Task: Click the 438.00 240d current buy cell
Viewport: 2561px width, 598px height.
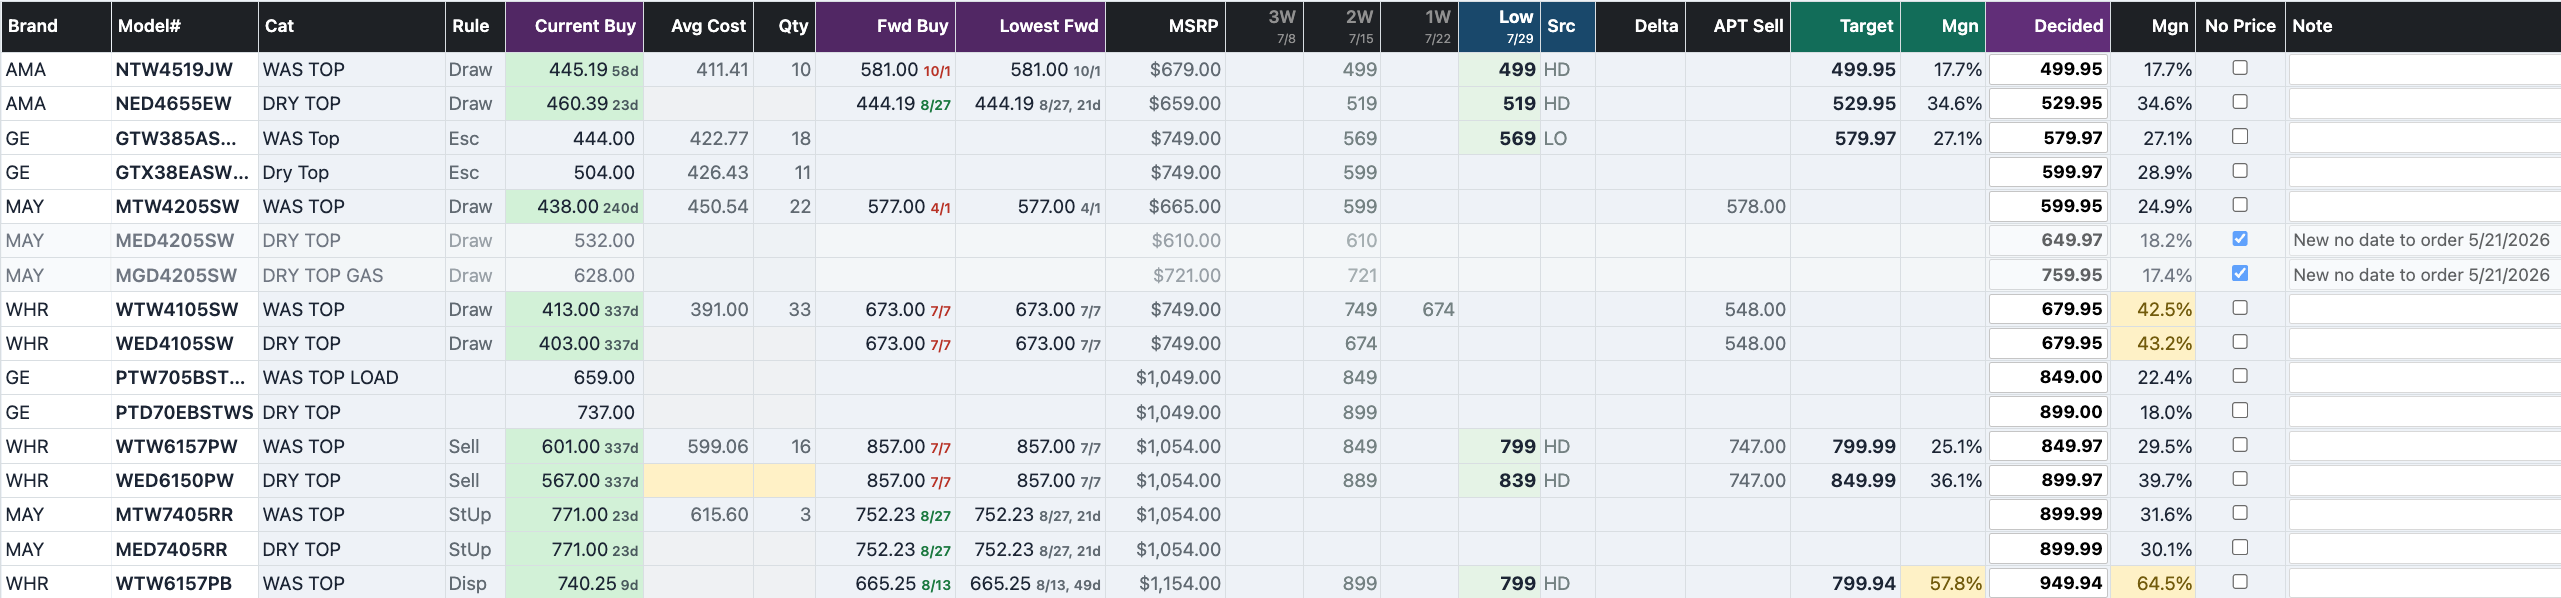Action: [574, 206]
